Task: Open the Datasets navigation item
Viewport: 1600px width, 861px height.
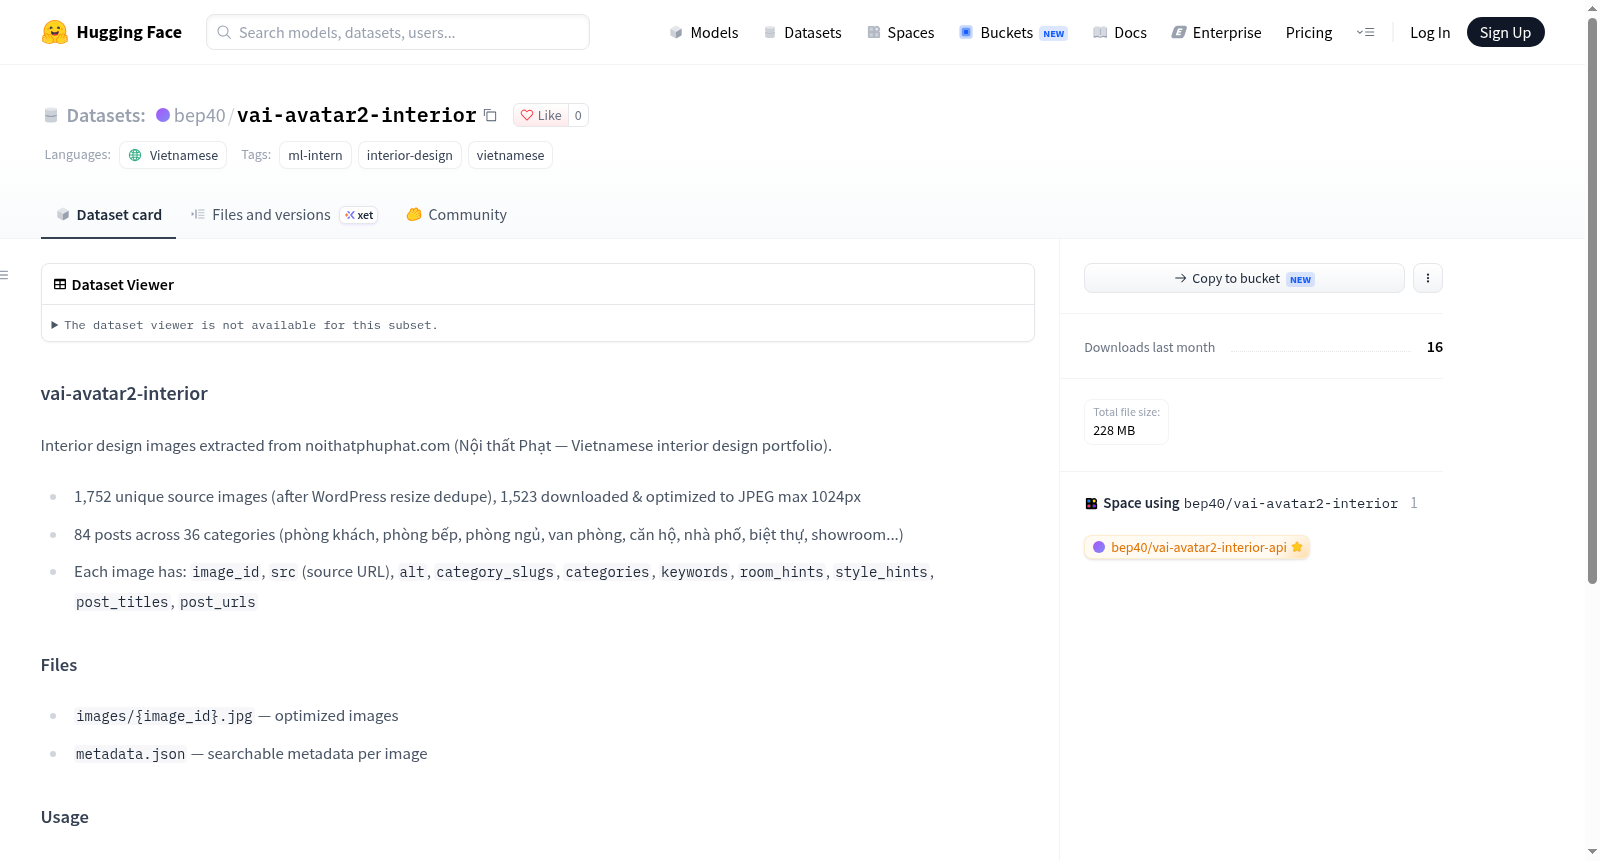Action: (803, 32)
